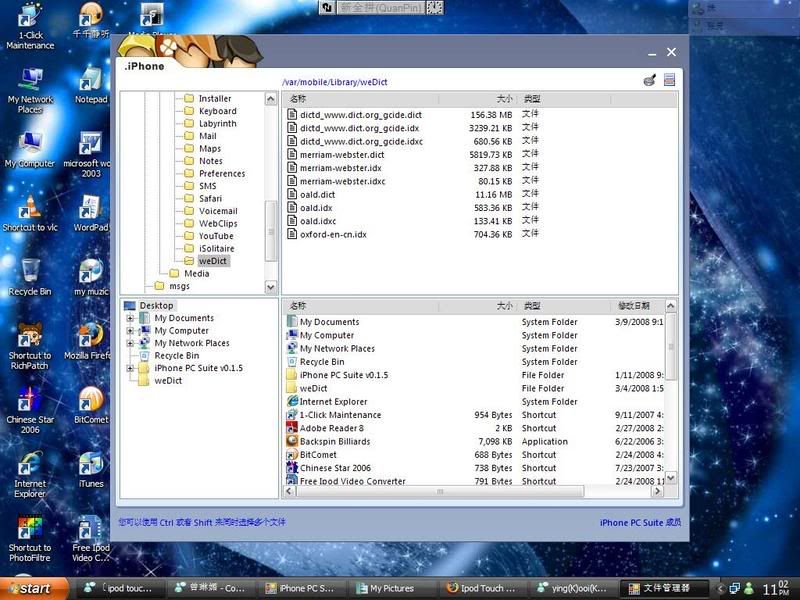Select the Chinese Star 2006 desktop icon
This screenshot has width=800, height=600.
pos(30,410)
